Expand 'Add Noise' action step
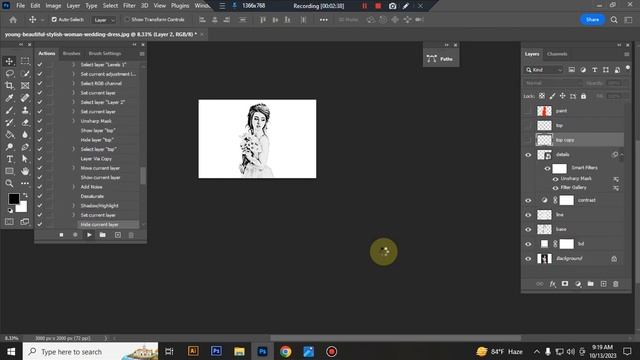 pyautogui.click(x=74, y=187)
